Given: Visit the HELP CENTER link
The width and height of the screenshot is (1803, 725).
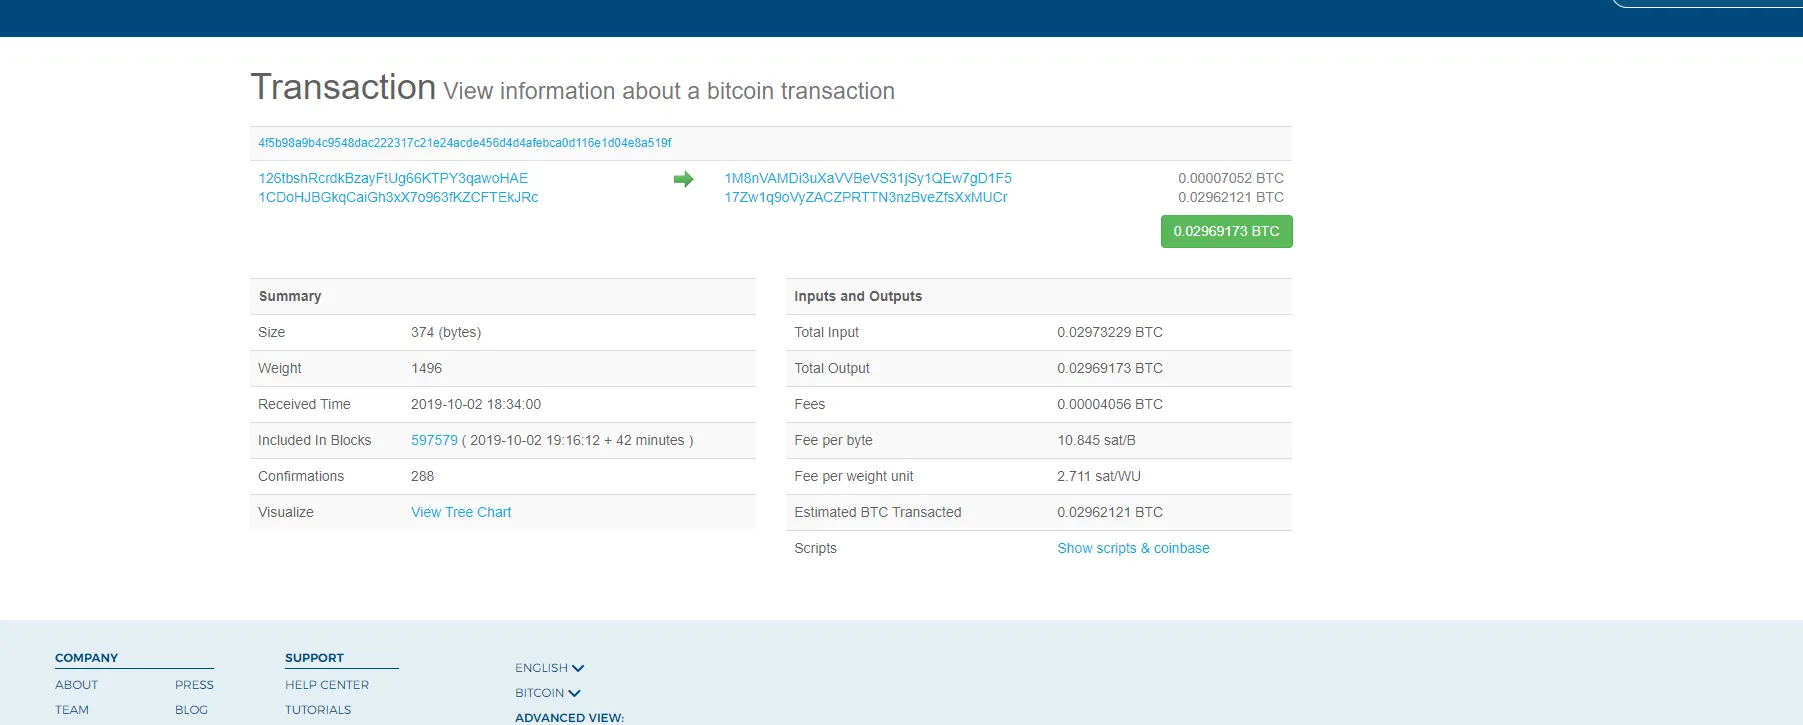Looking at the screenshot, I should pyautogui.click(x=327, y=685).
